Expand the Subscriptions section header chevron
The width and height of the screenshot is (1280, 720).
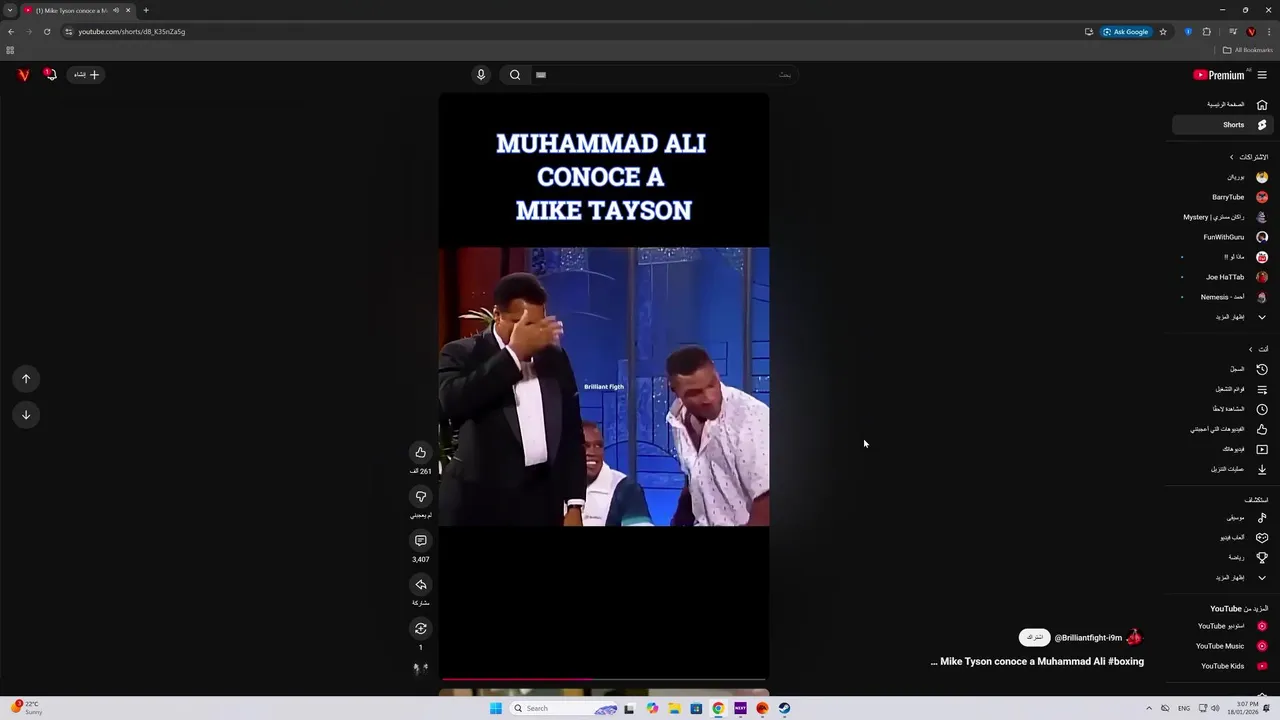[1232, 157]
